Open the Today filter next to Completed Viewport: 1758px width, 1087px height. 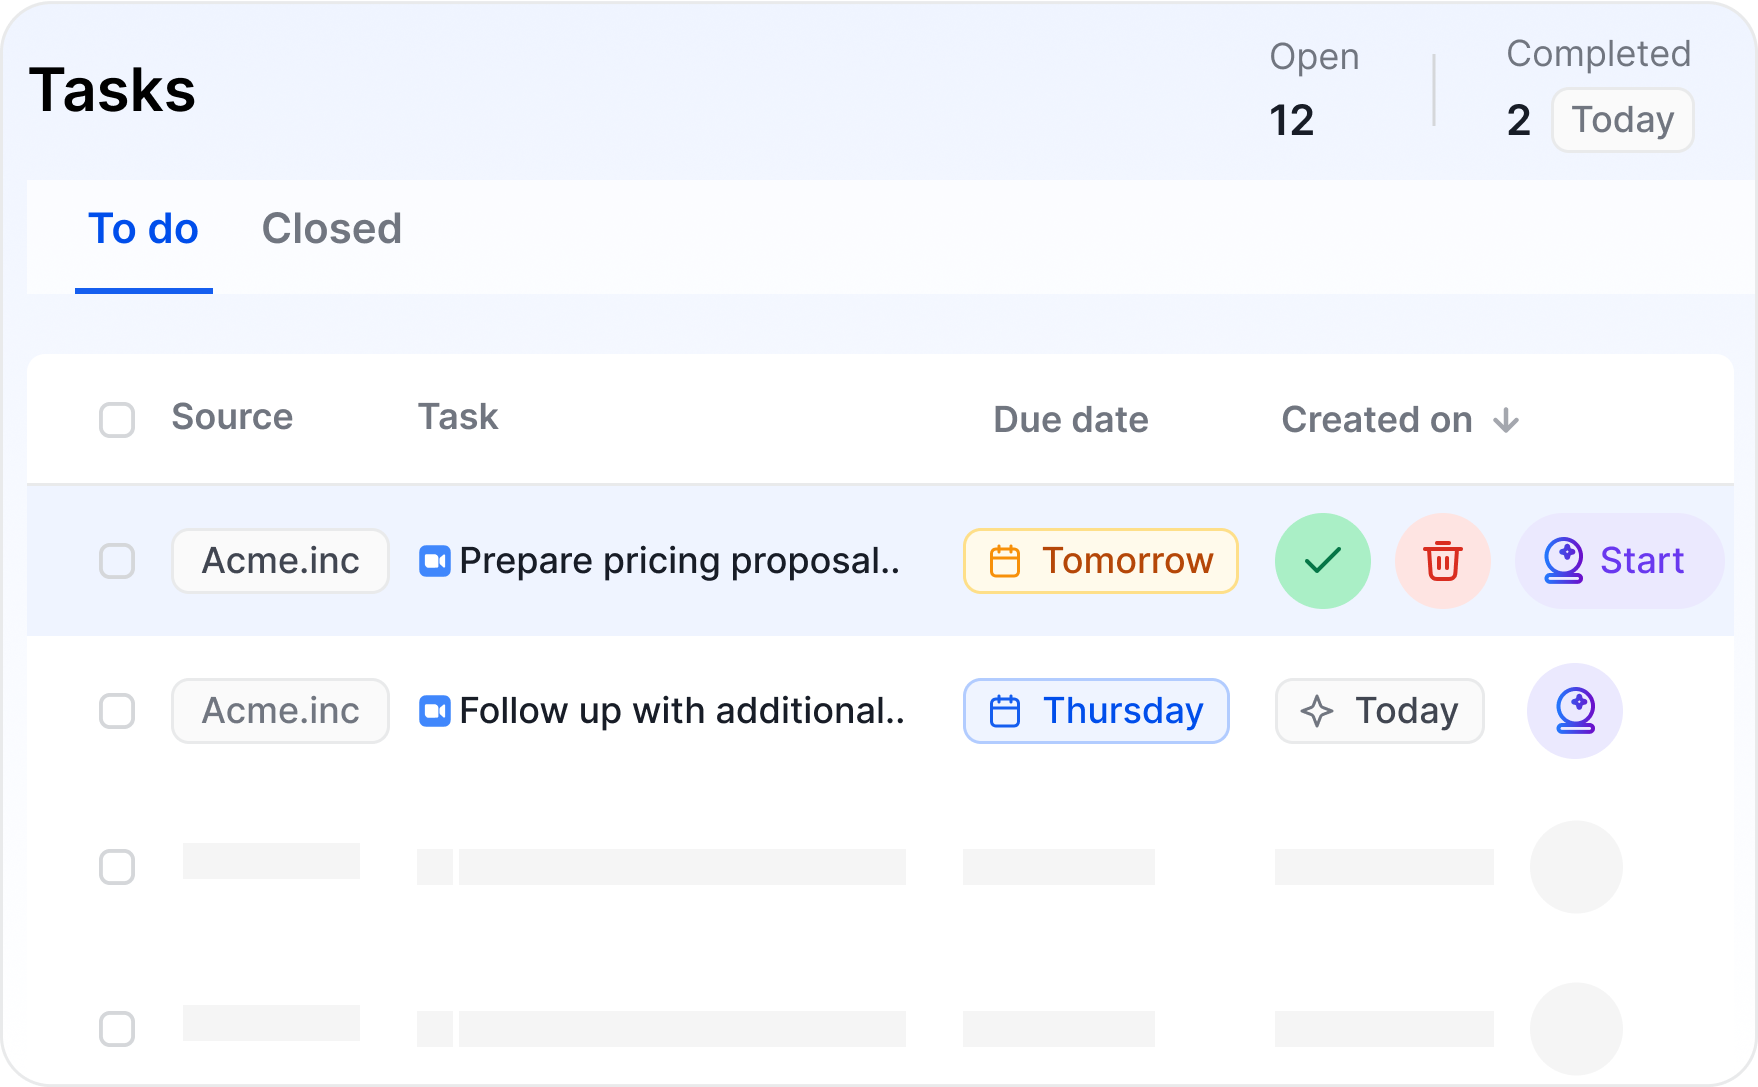point(1622,120)
